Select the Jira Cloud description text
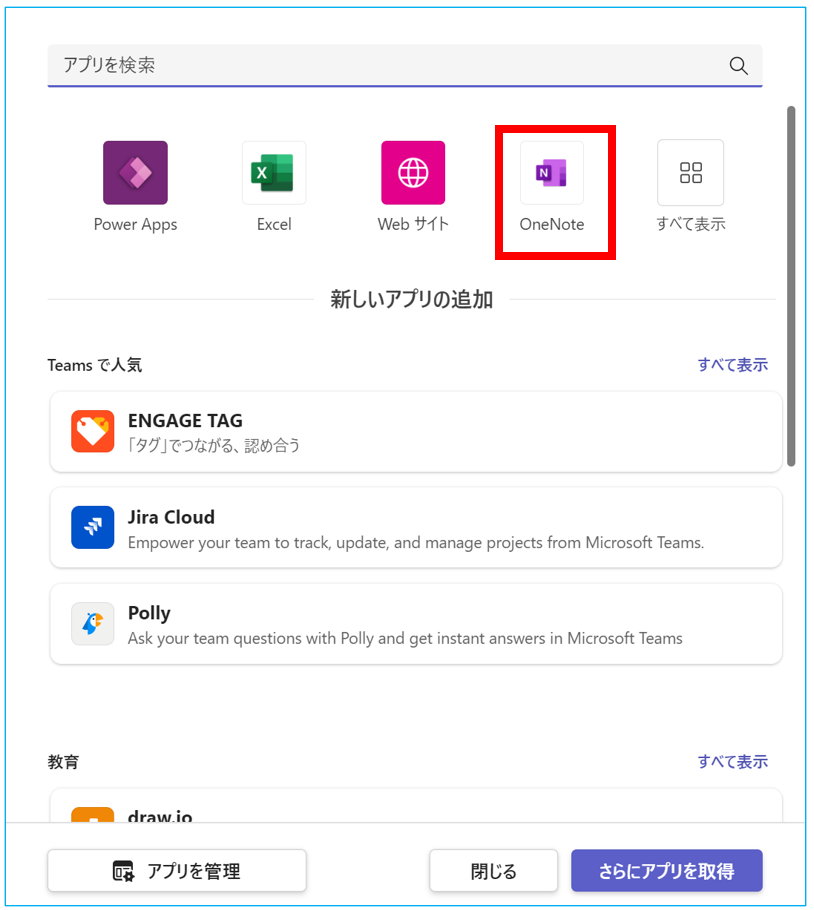The image size is (814, 910). [415, 543]
